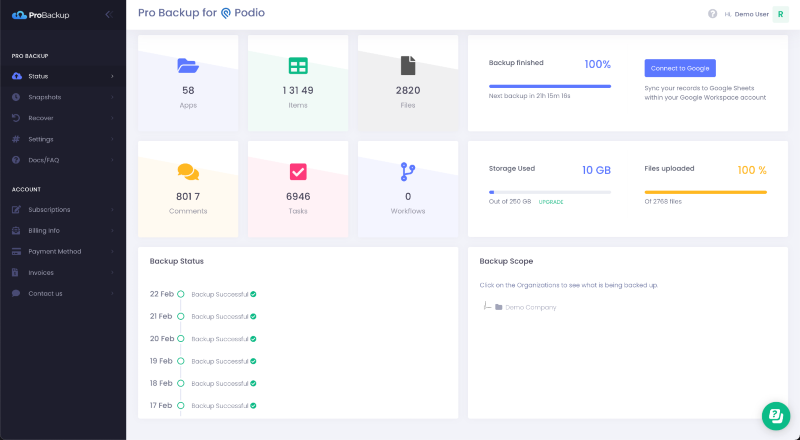Click the help question mark icon
The image size is (800, 440).
[713, 14]
